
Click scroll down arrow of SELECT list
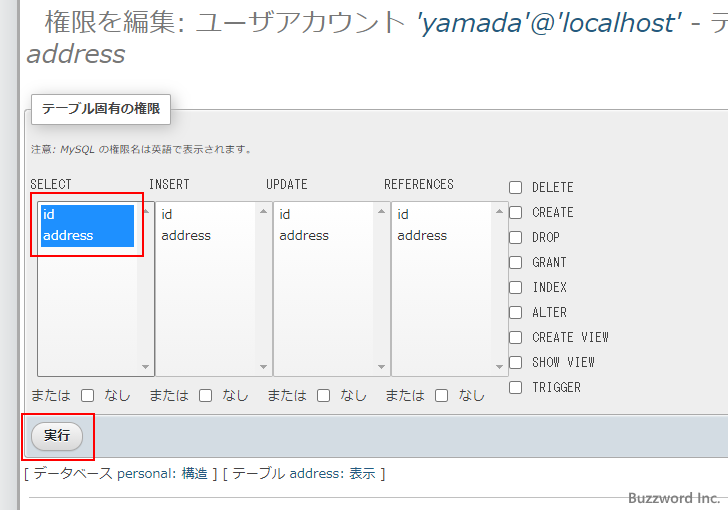(x=146, y=367)
